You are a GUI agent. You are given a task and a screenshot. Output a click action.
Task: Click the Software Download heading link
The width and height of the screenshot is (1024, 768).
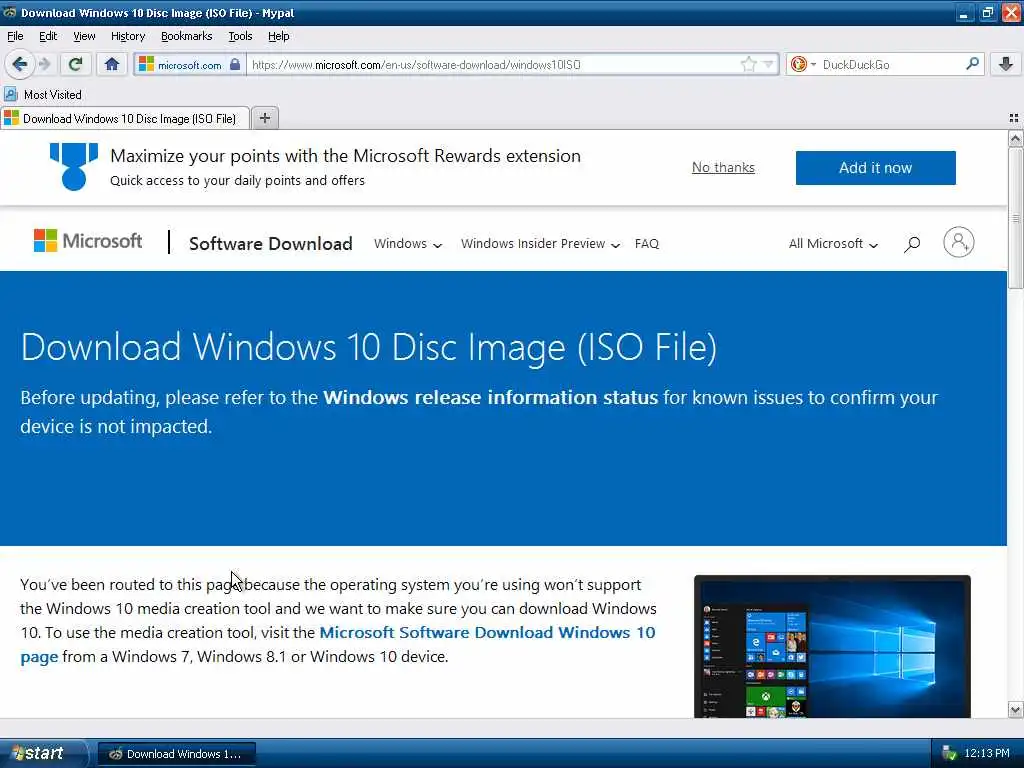(x=270, y=244)
